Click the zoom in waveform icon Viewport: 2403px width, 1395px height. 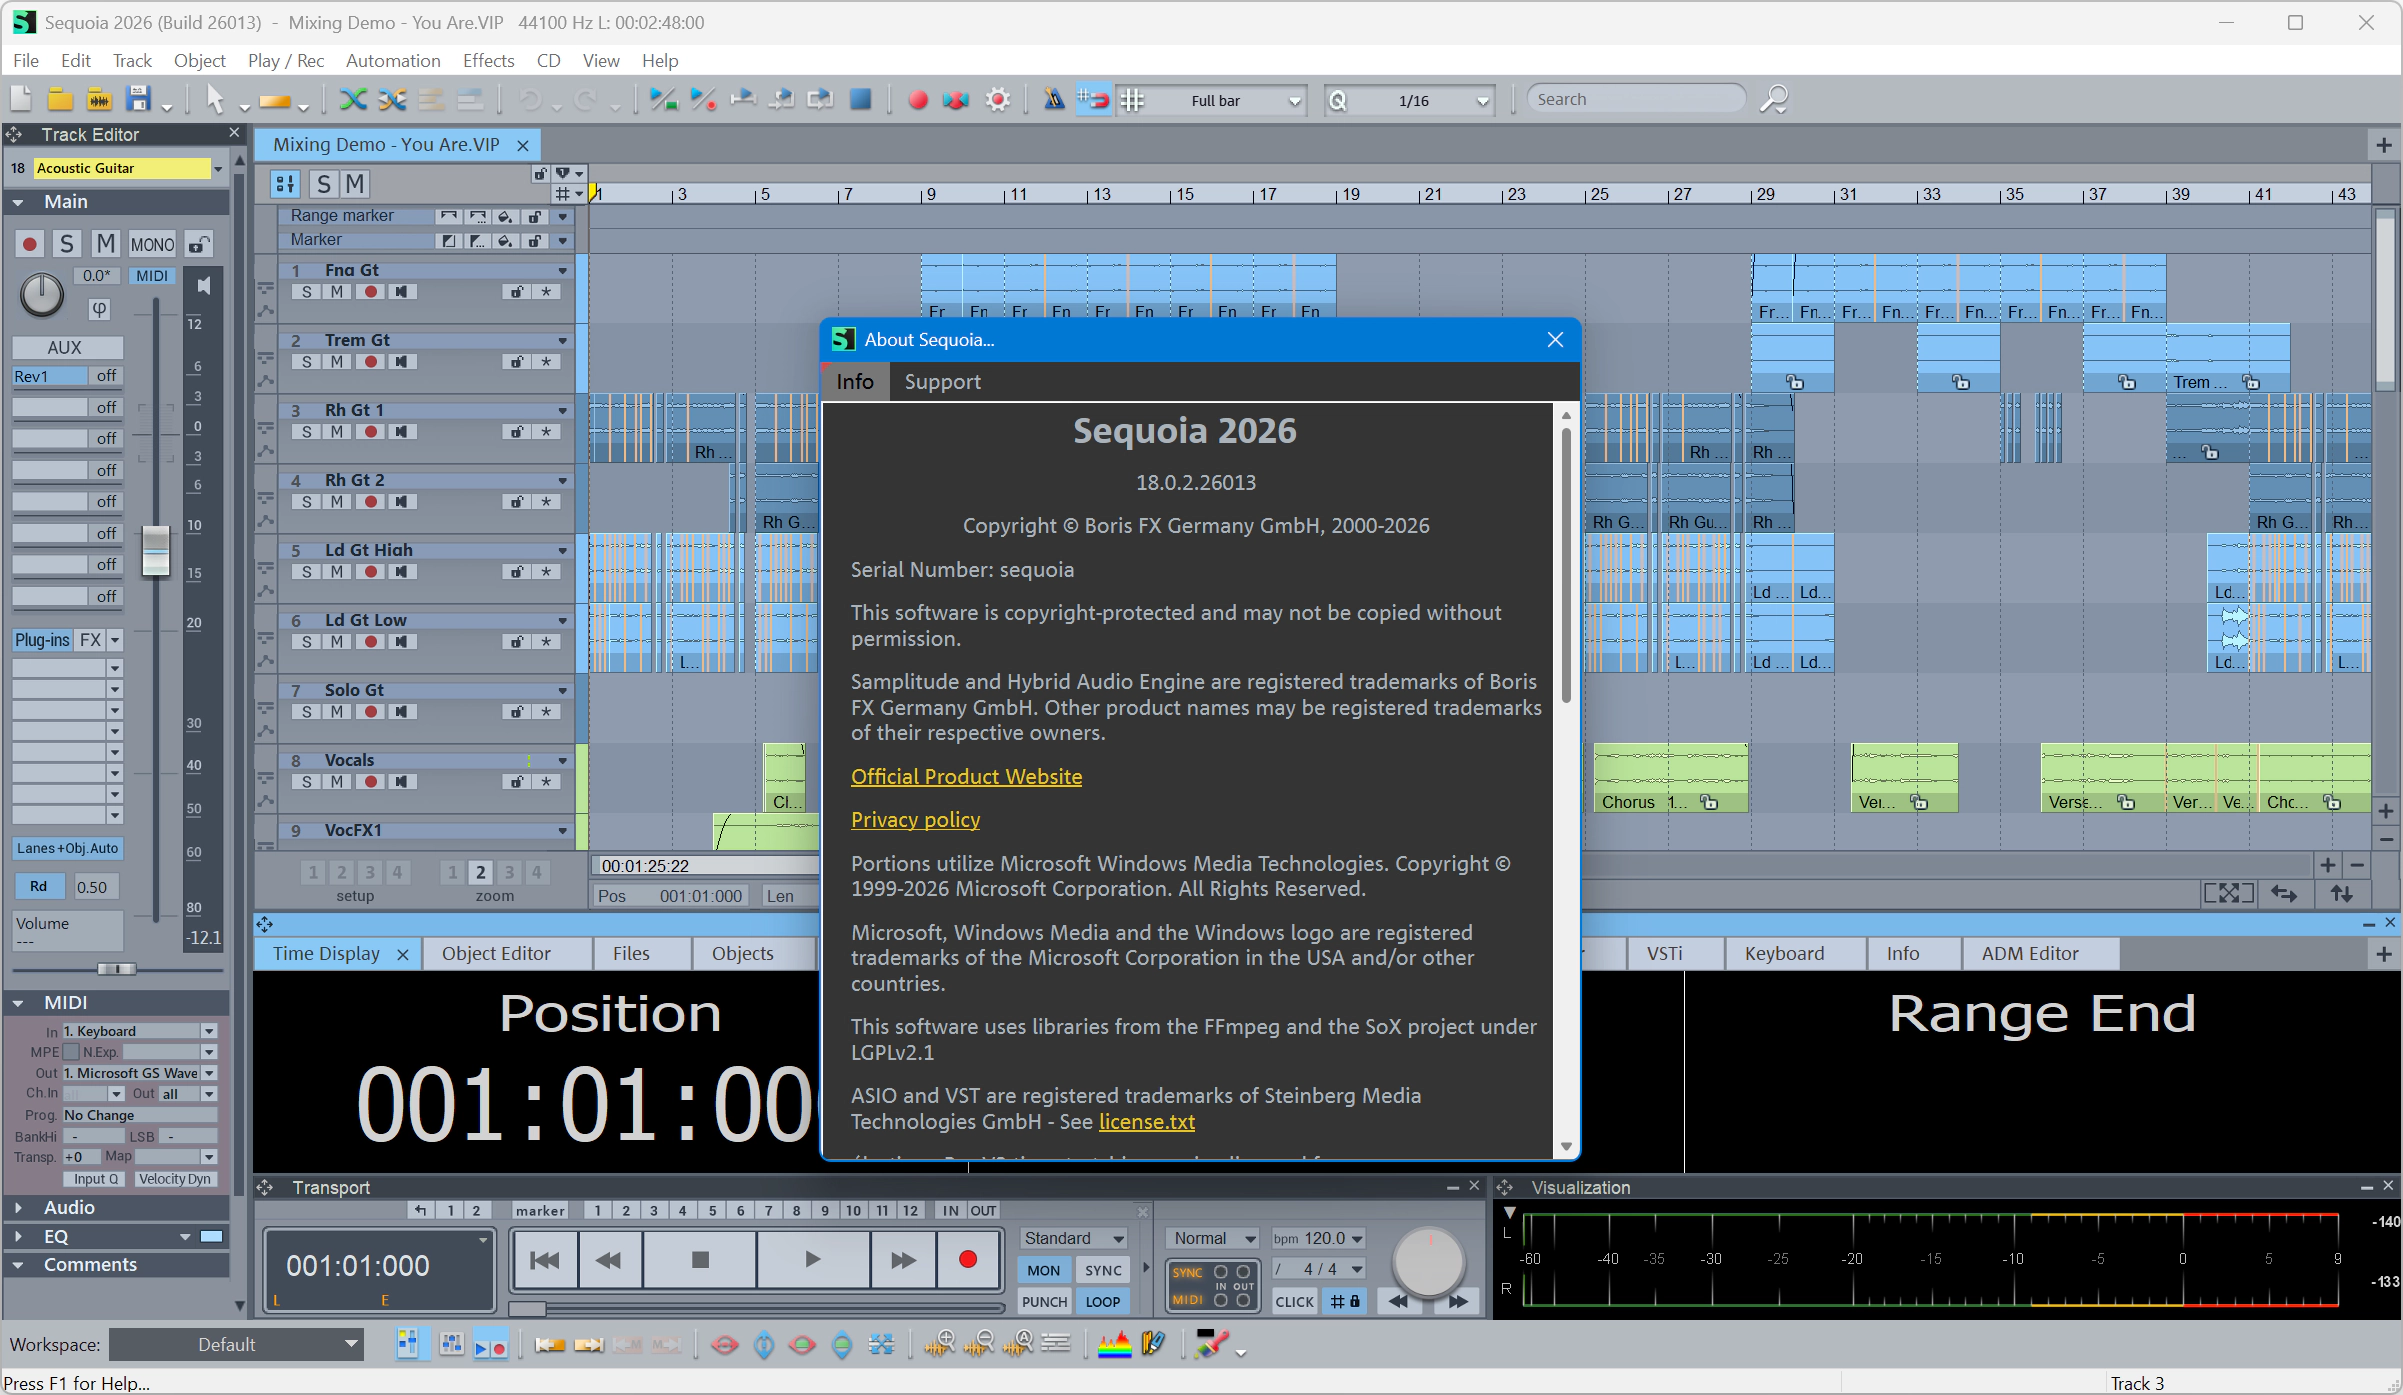(x=940, y=1345)
